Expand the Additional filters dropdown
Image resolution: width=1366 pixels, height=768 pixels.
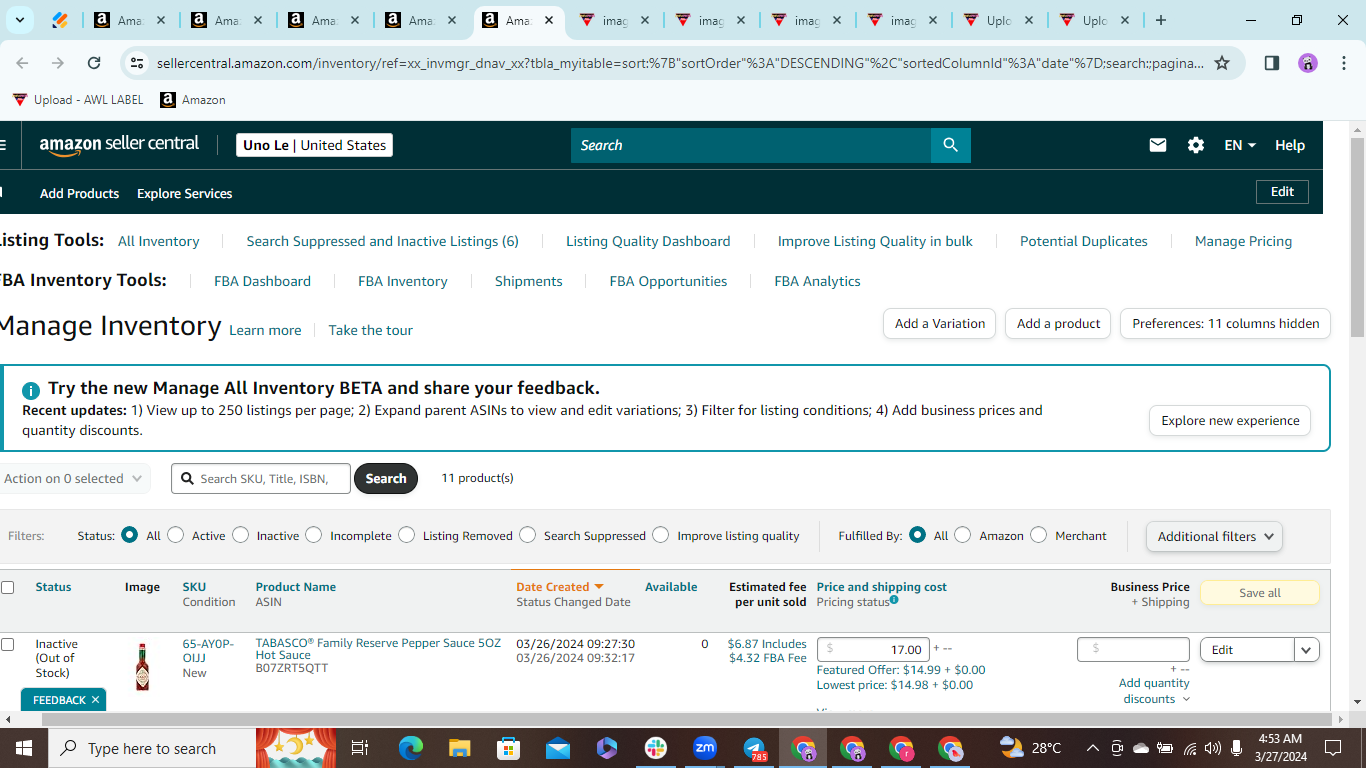click(x=1214, y=536)
